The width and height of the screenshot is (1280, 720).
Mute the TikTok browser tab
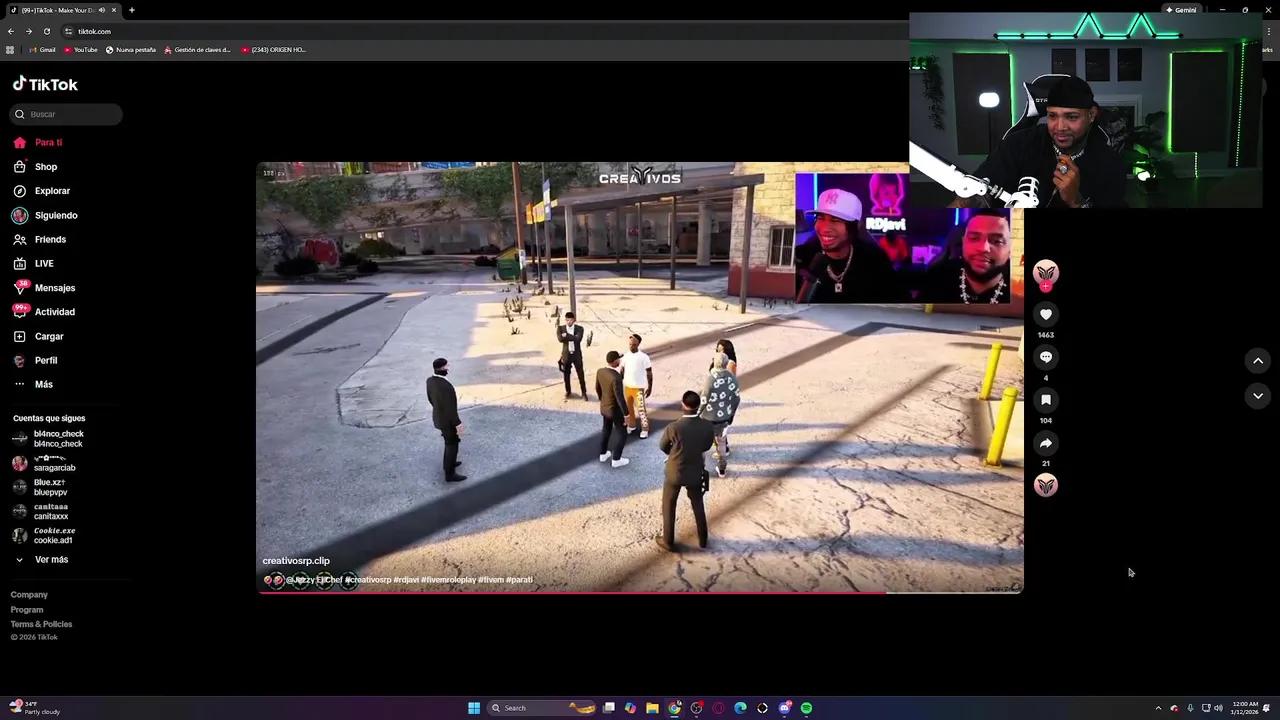coord(102,10)
